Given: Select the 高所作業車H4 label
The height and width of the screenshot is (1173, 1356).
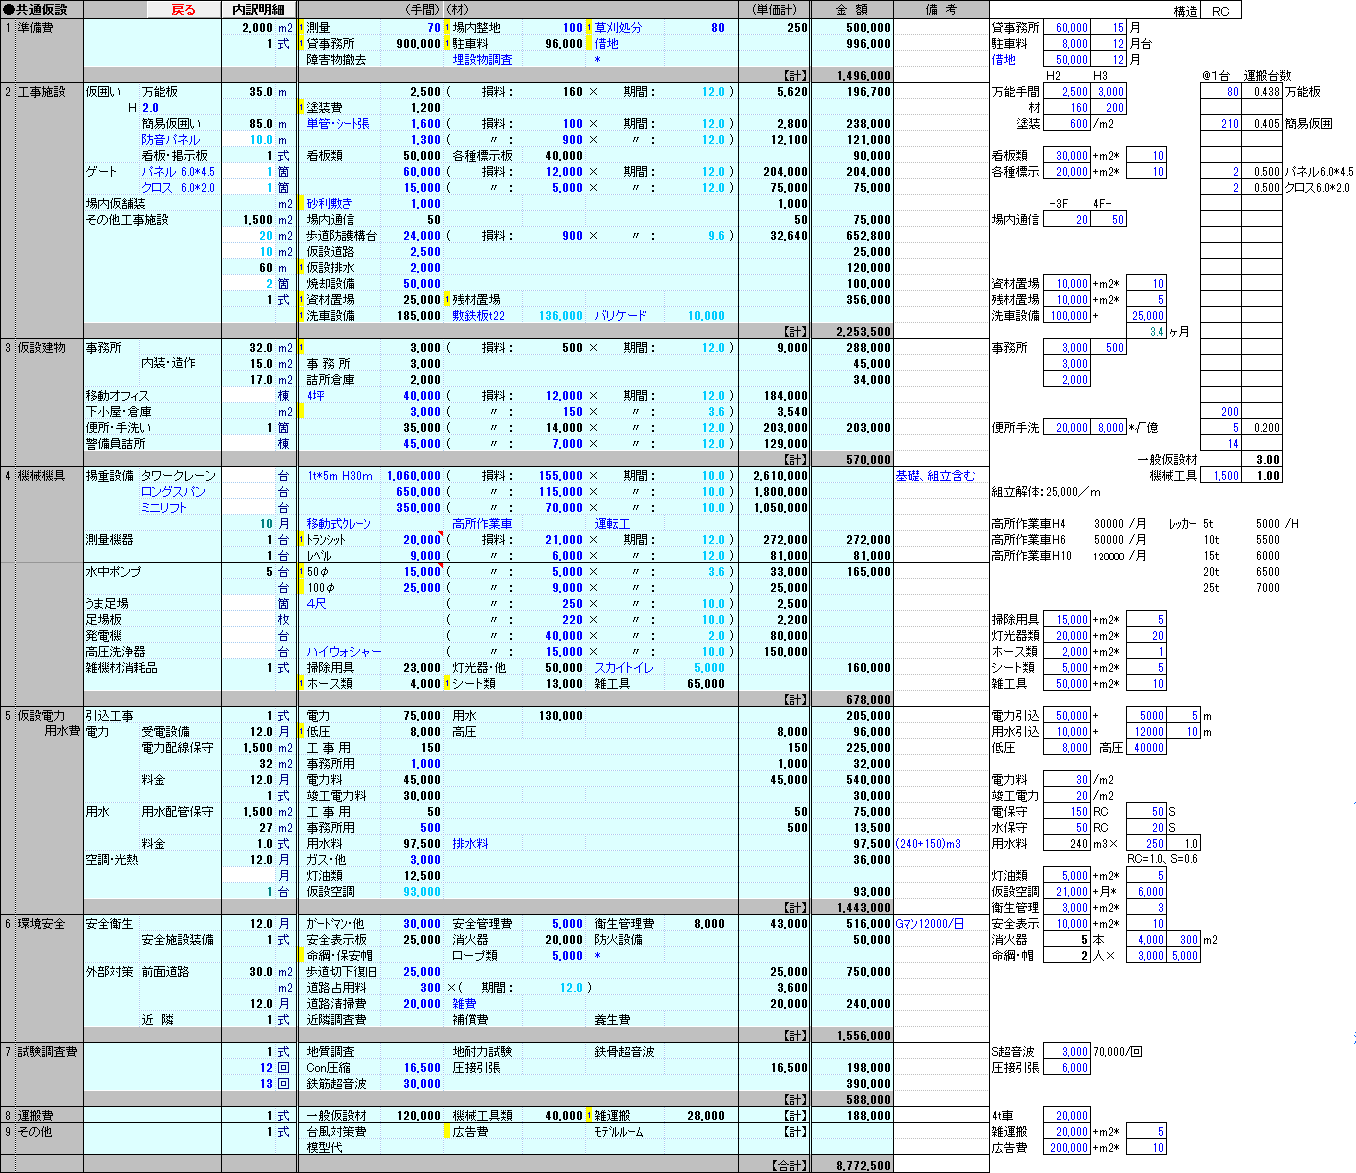Looking at the screenshot, I should click(x=1028, y=524).
